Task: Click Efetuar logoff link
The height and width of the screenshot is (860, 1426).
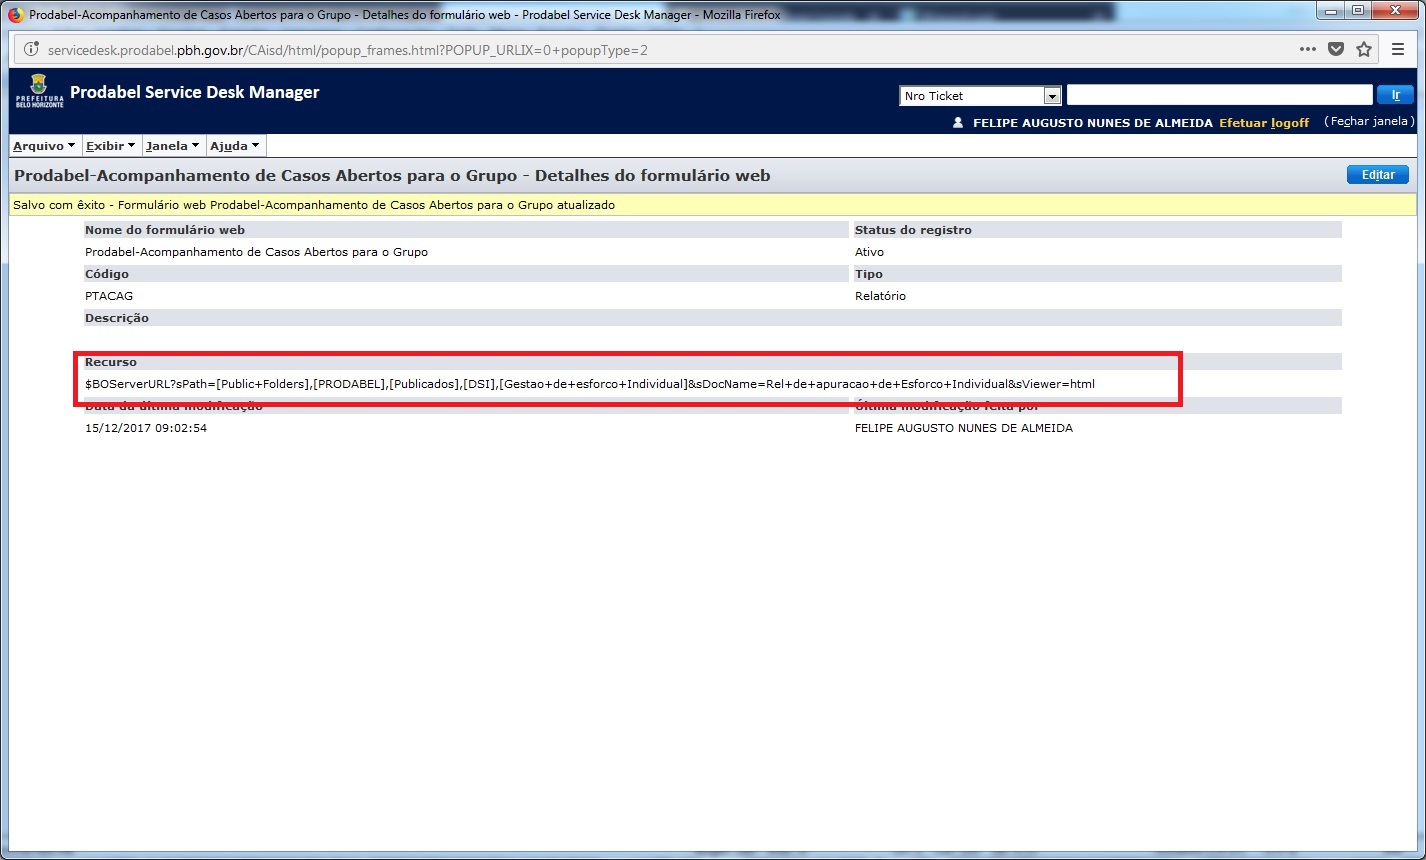Action: click(1264, 123)
